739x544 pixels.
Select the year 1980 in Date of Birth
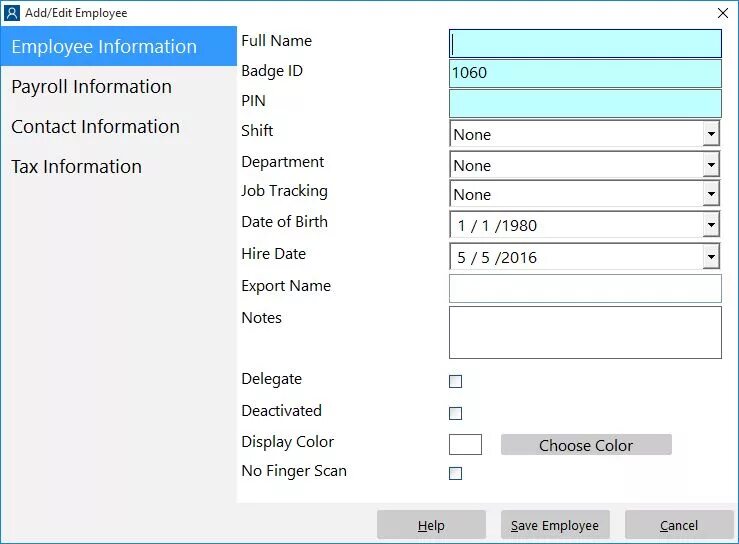tap(519, 226)
